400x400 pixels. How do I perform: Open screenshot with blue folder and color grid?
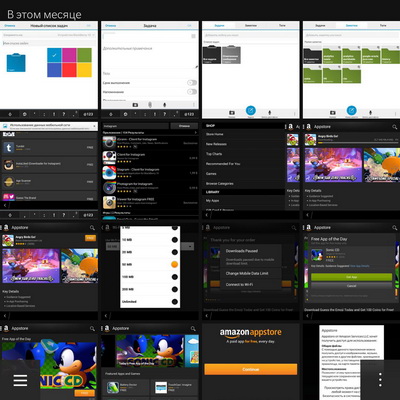pyautogui.click(x=49, y=70)
